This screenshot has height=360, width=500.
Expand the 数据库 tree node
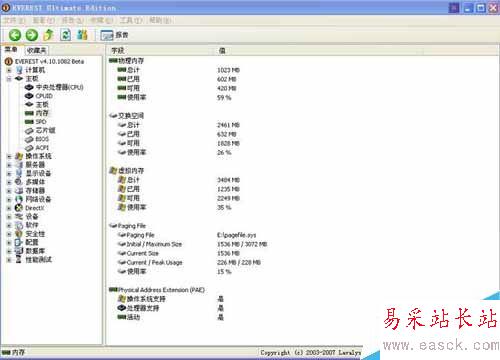tap(9, 251)
